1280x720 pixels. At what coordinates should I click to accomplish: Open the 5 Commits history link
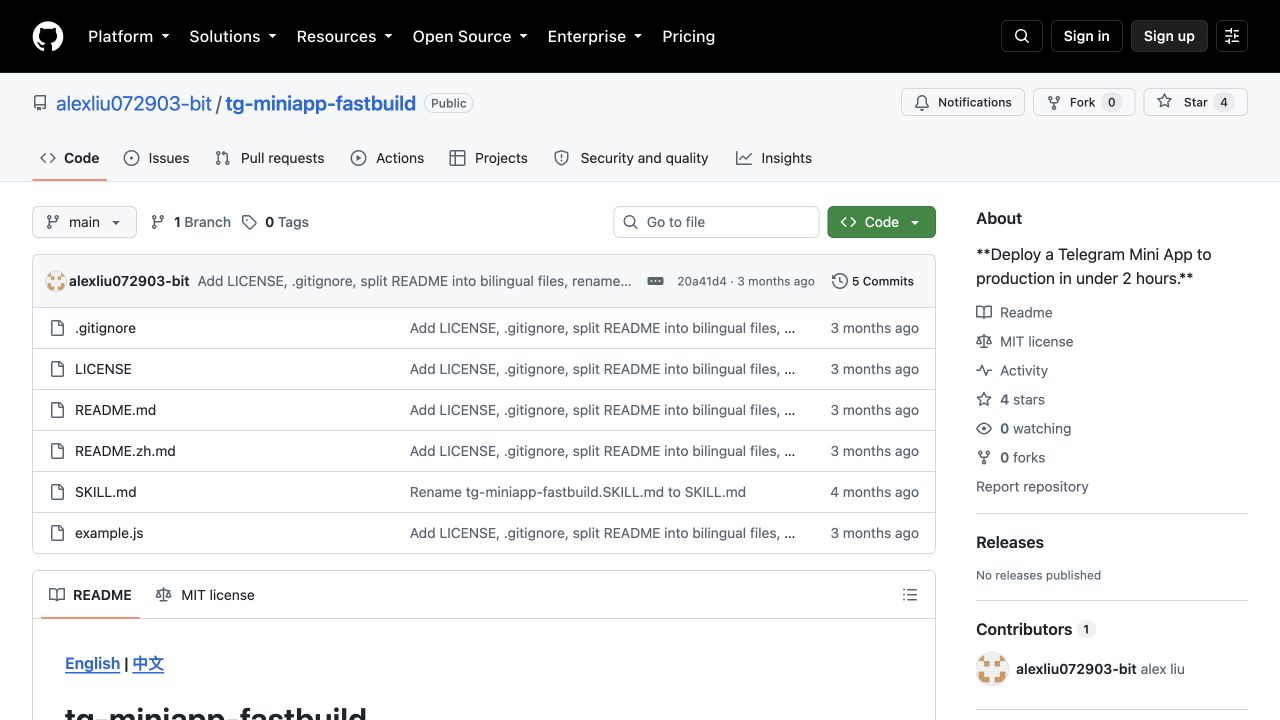(x=873, y=281)
